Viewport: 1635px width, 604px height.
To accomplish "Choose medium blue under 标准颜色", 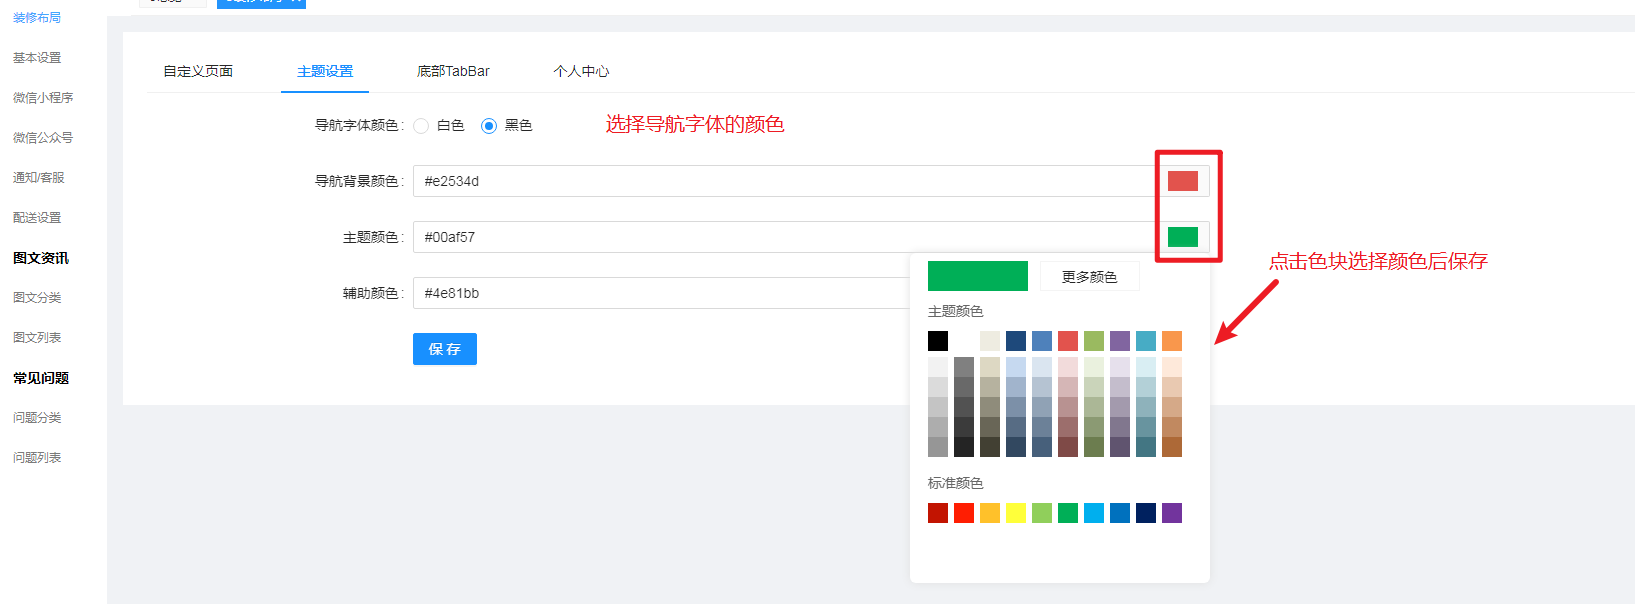I will coord(1120,513).
